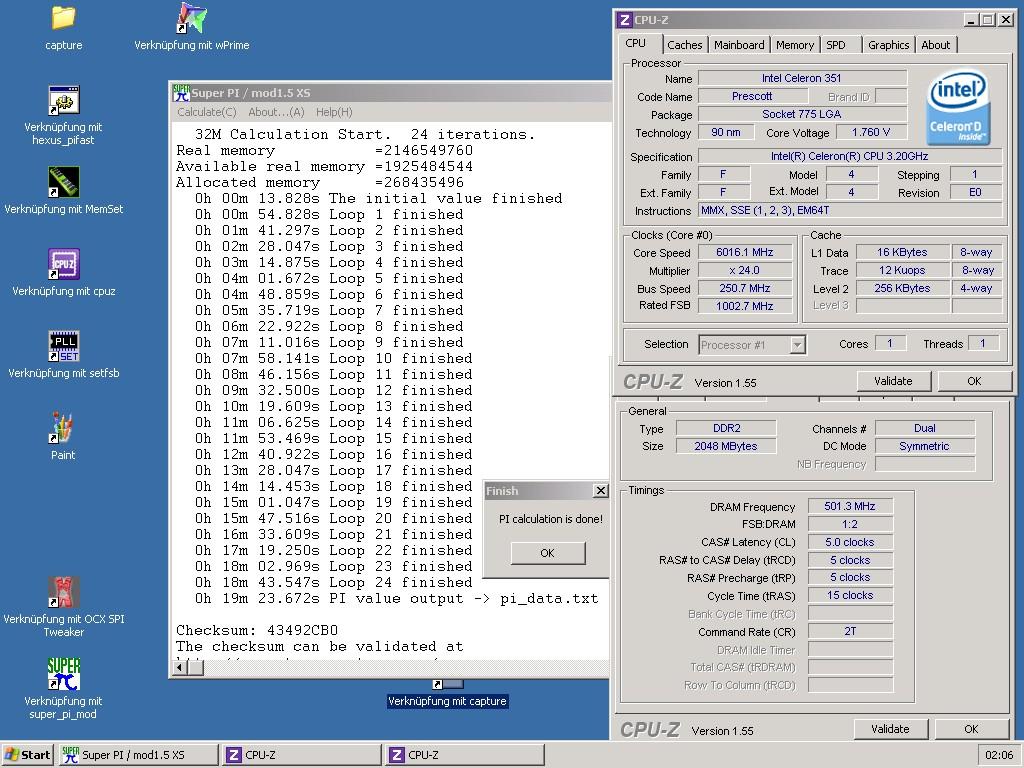The image size is (1024, 768).
Task: Click the Command Rate value 2T
Action: pos(850,631)
